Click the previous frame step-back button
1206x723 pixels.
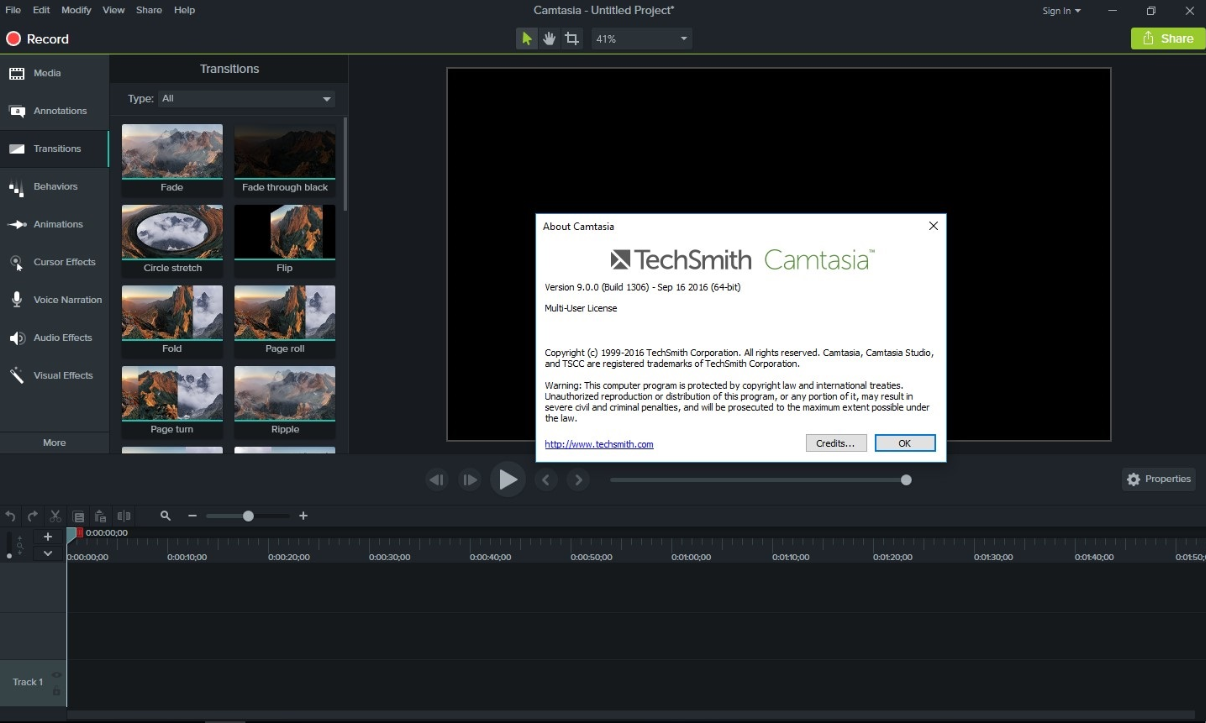(x=437, y=480)
